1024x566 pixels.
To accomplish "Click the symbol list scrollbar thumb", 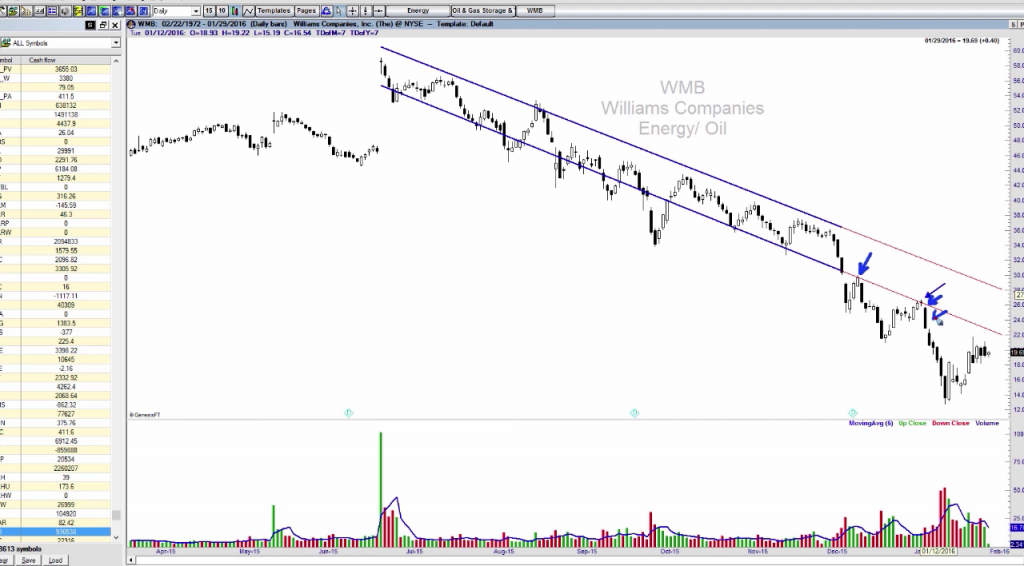I will [x=116, y=515].
